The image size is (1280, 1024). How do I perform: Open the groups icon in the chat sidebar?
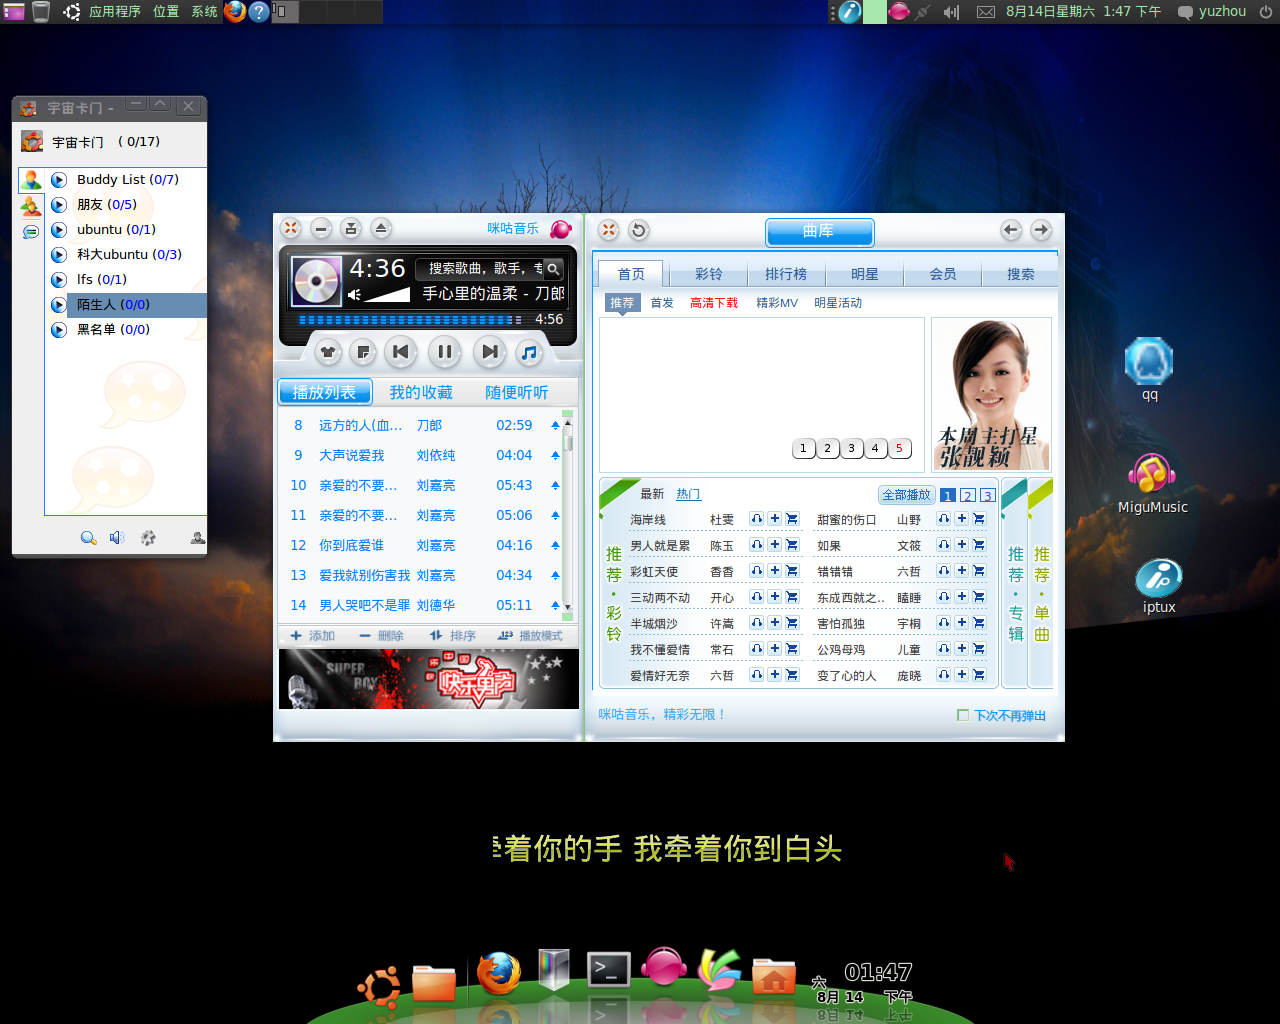tap(31, 206)
